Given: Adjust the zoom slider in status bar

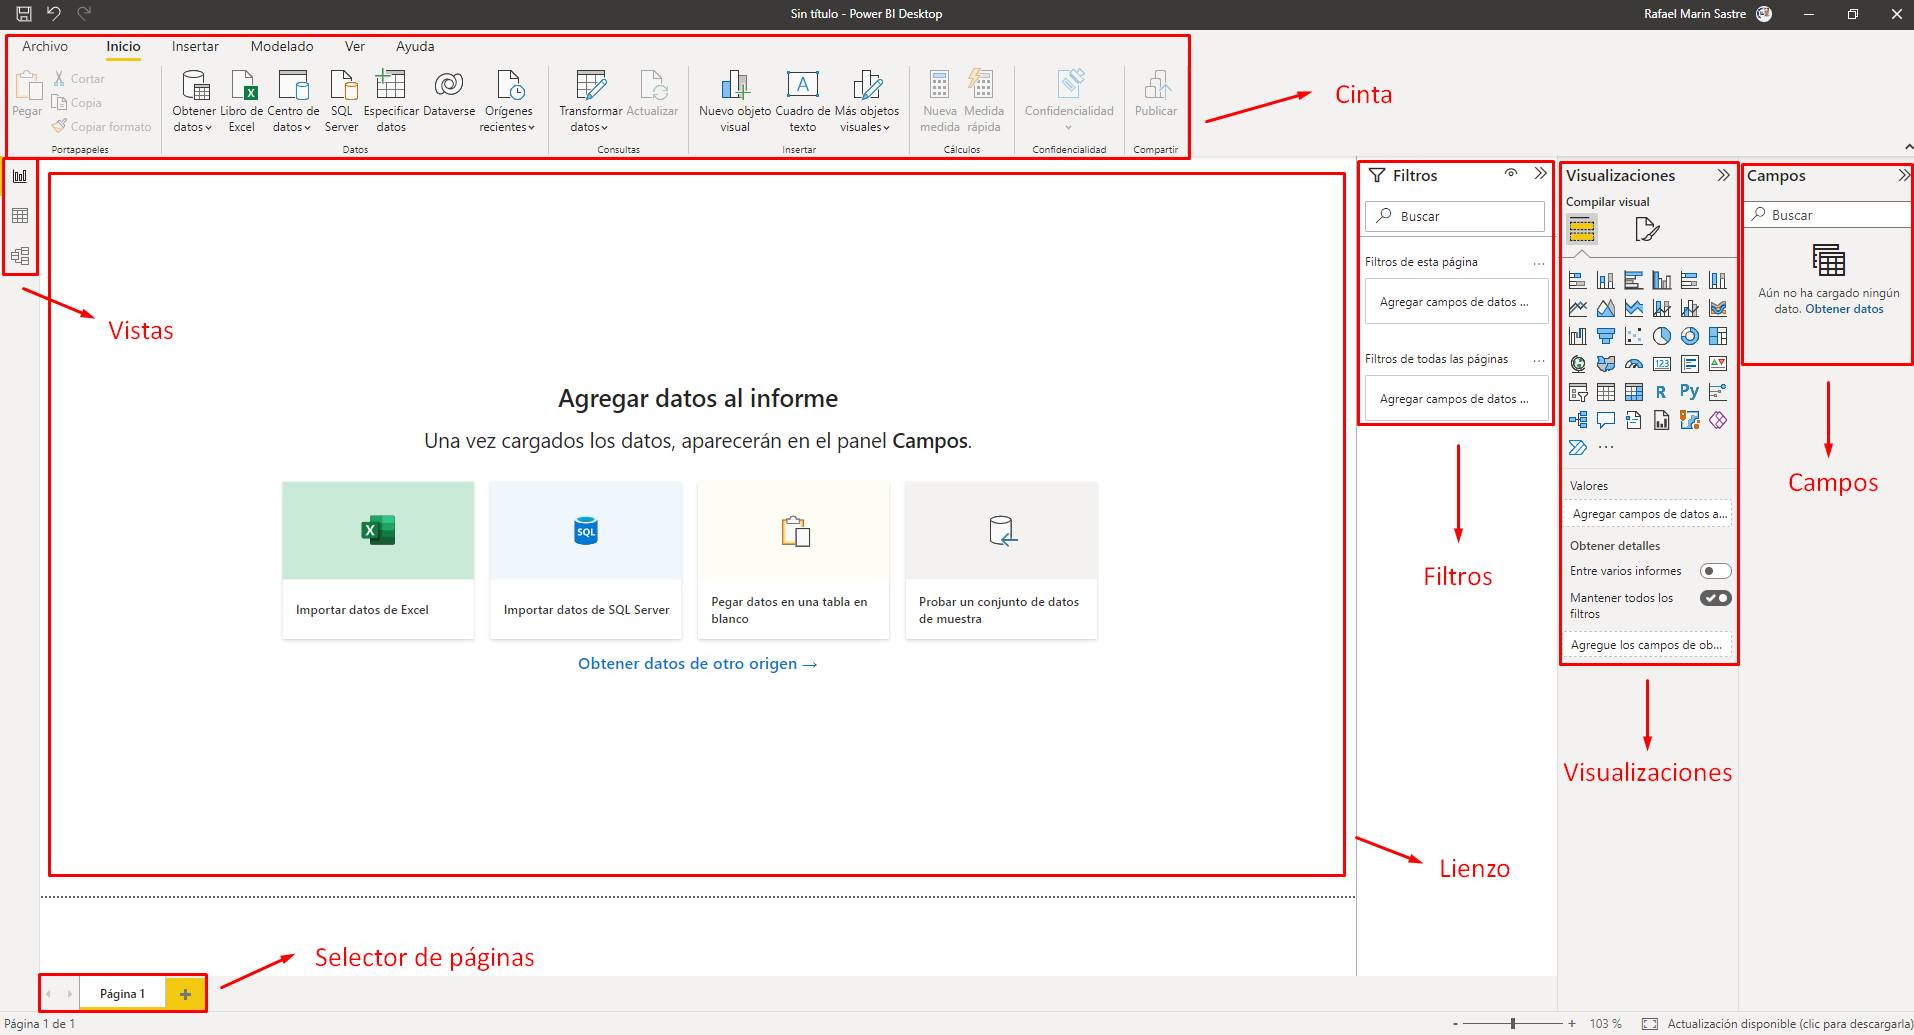Looking at the screenshot, I should point(1513,1023).
